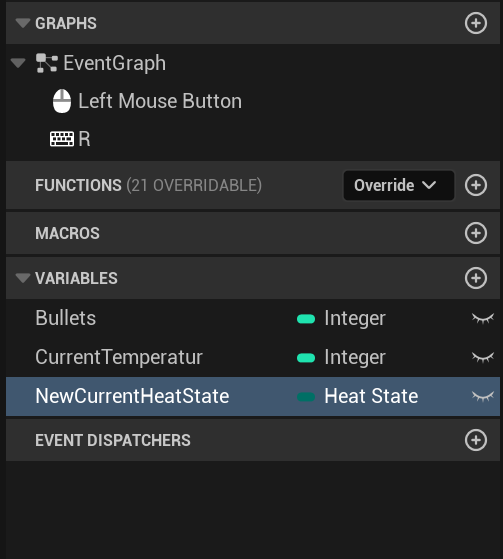
Task: Toggle visibility eye for CurrentTemperatur variable
Action: click(x=483, y=357)
